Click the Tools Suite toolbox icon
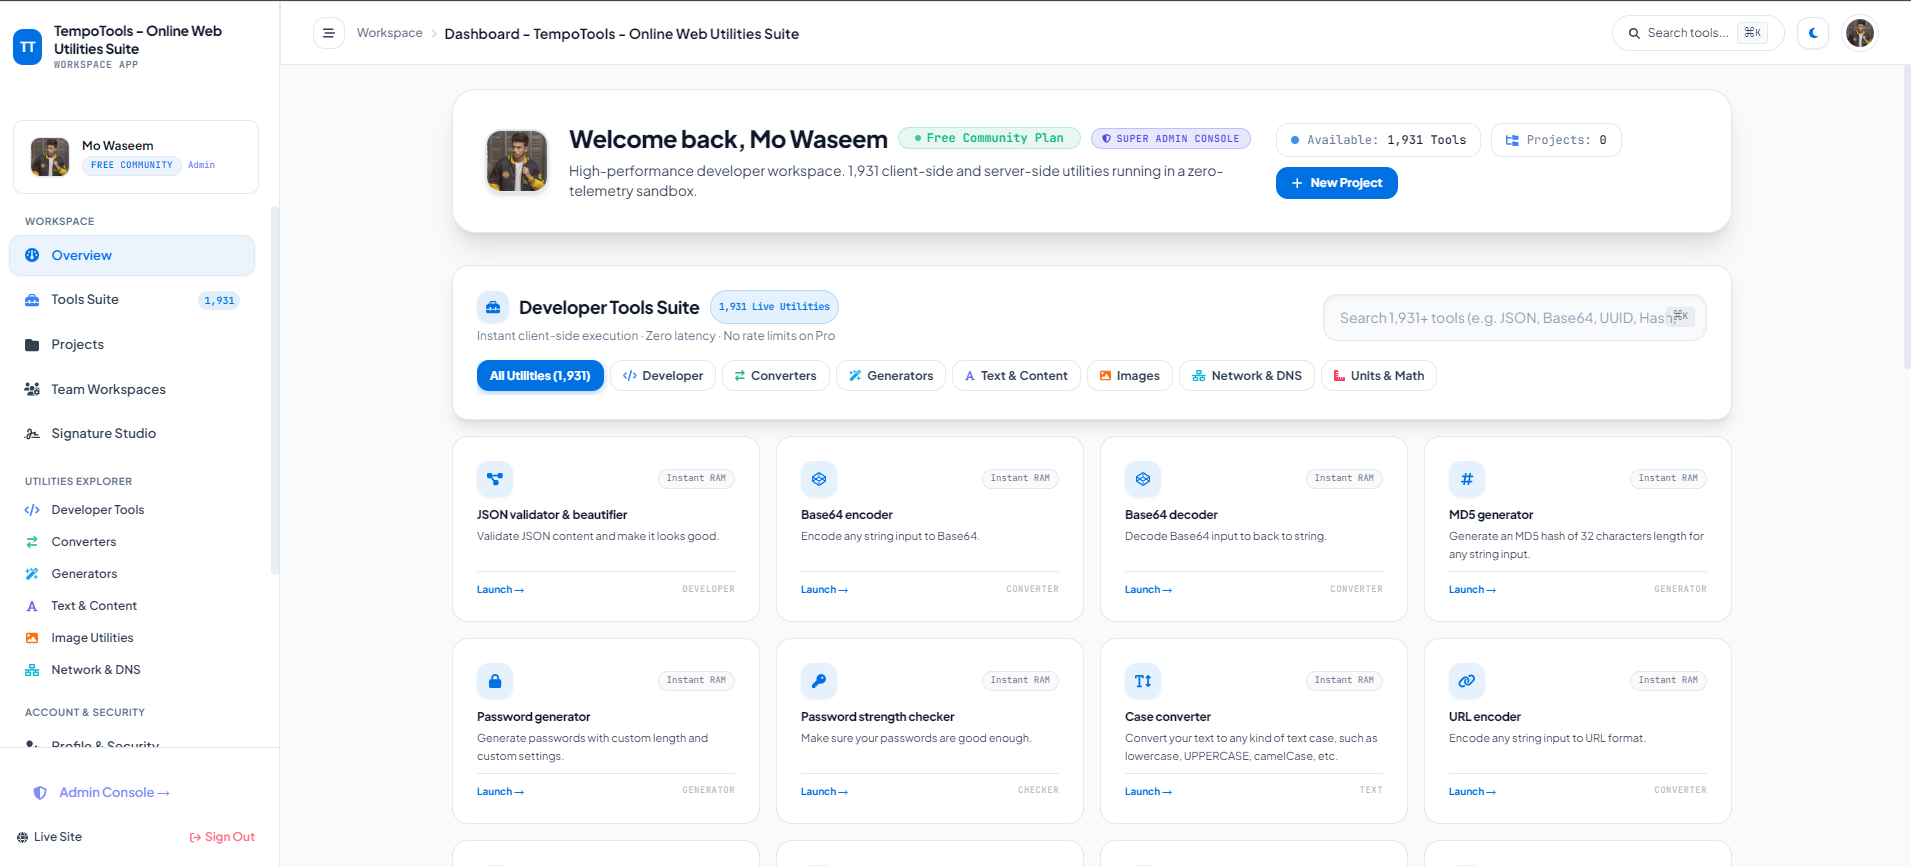Screen dimensions: 1911x866 pos(32,300)
